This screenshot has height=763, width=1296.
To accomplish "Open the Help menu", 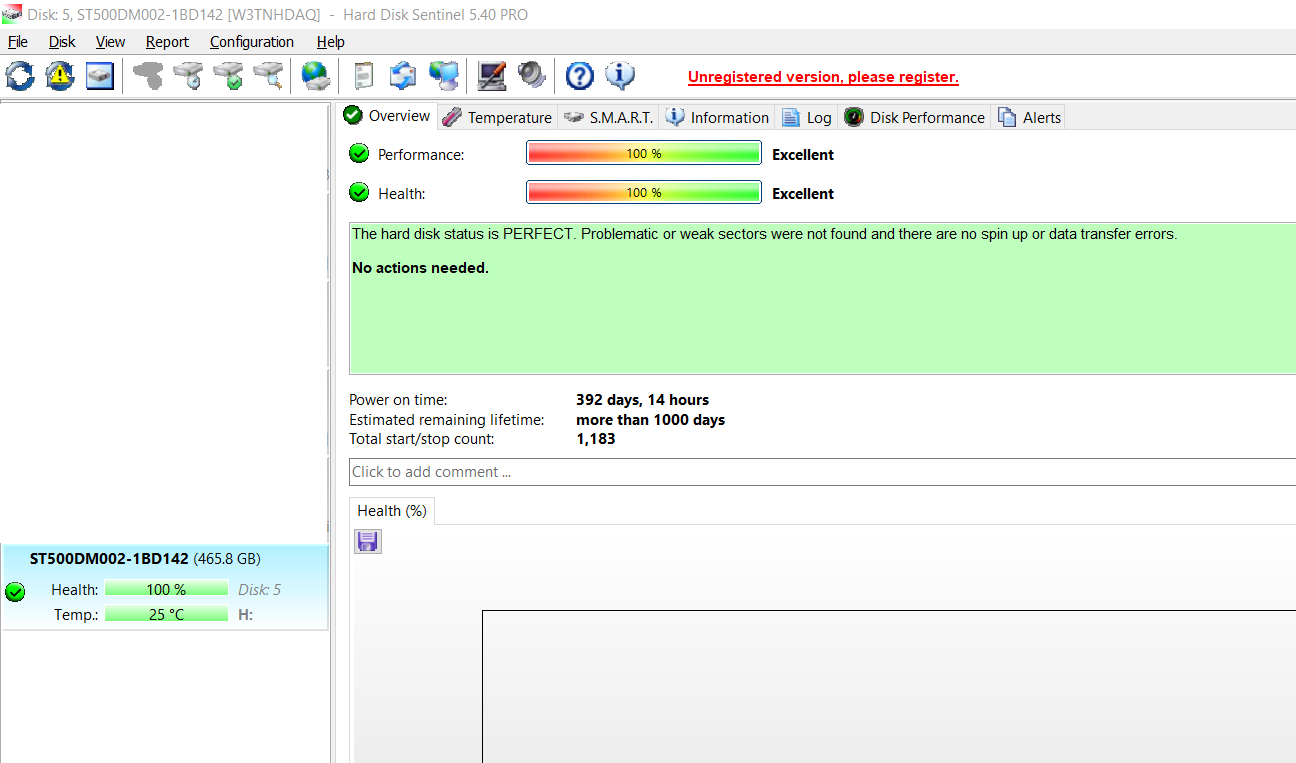I will pos(330,42).
